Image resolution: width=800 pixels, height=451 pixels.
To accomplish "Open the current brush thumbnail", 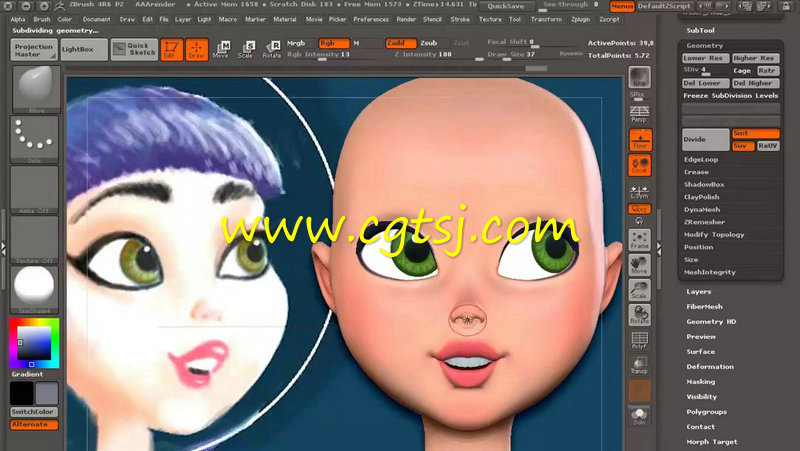I will point(35,89).
